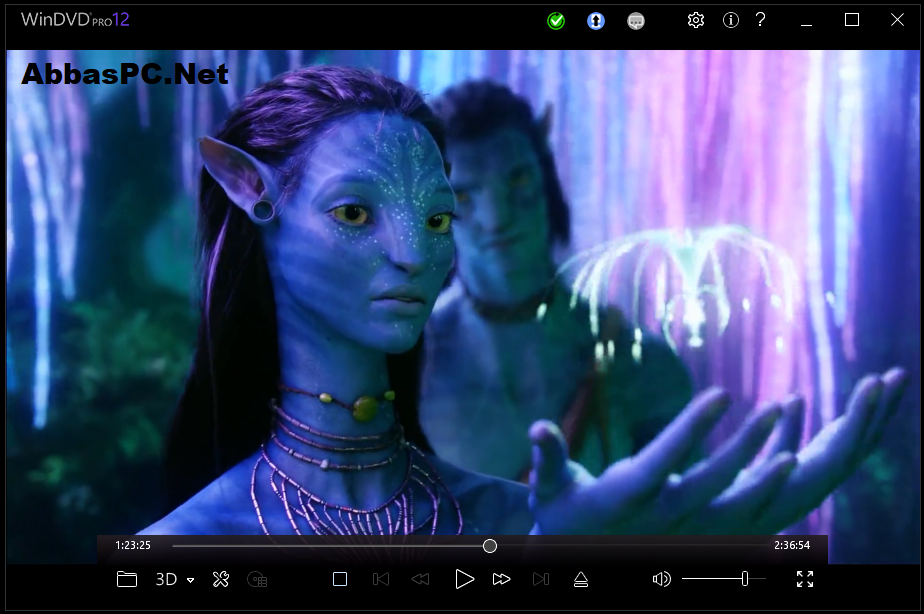The image size is (924, 614).
Task: Open the gray message bubble icon
Action: (636, 21)
